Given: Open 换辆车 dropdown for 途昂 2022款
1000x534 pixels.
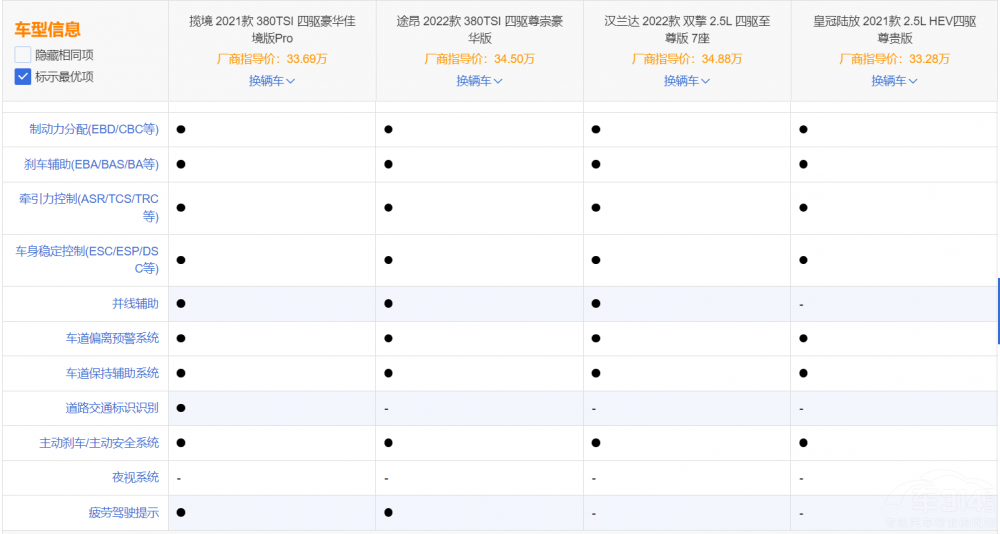Looking at the screenshot, I should tap(479, 81).
